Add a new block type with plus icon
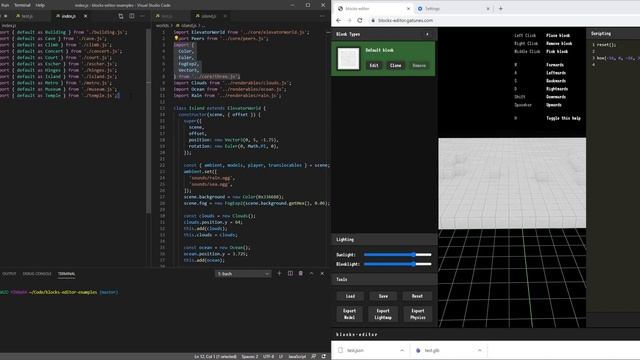The width and height of the screenshot is (640, 360). click(x=427, y=34)
